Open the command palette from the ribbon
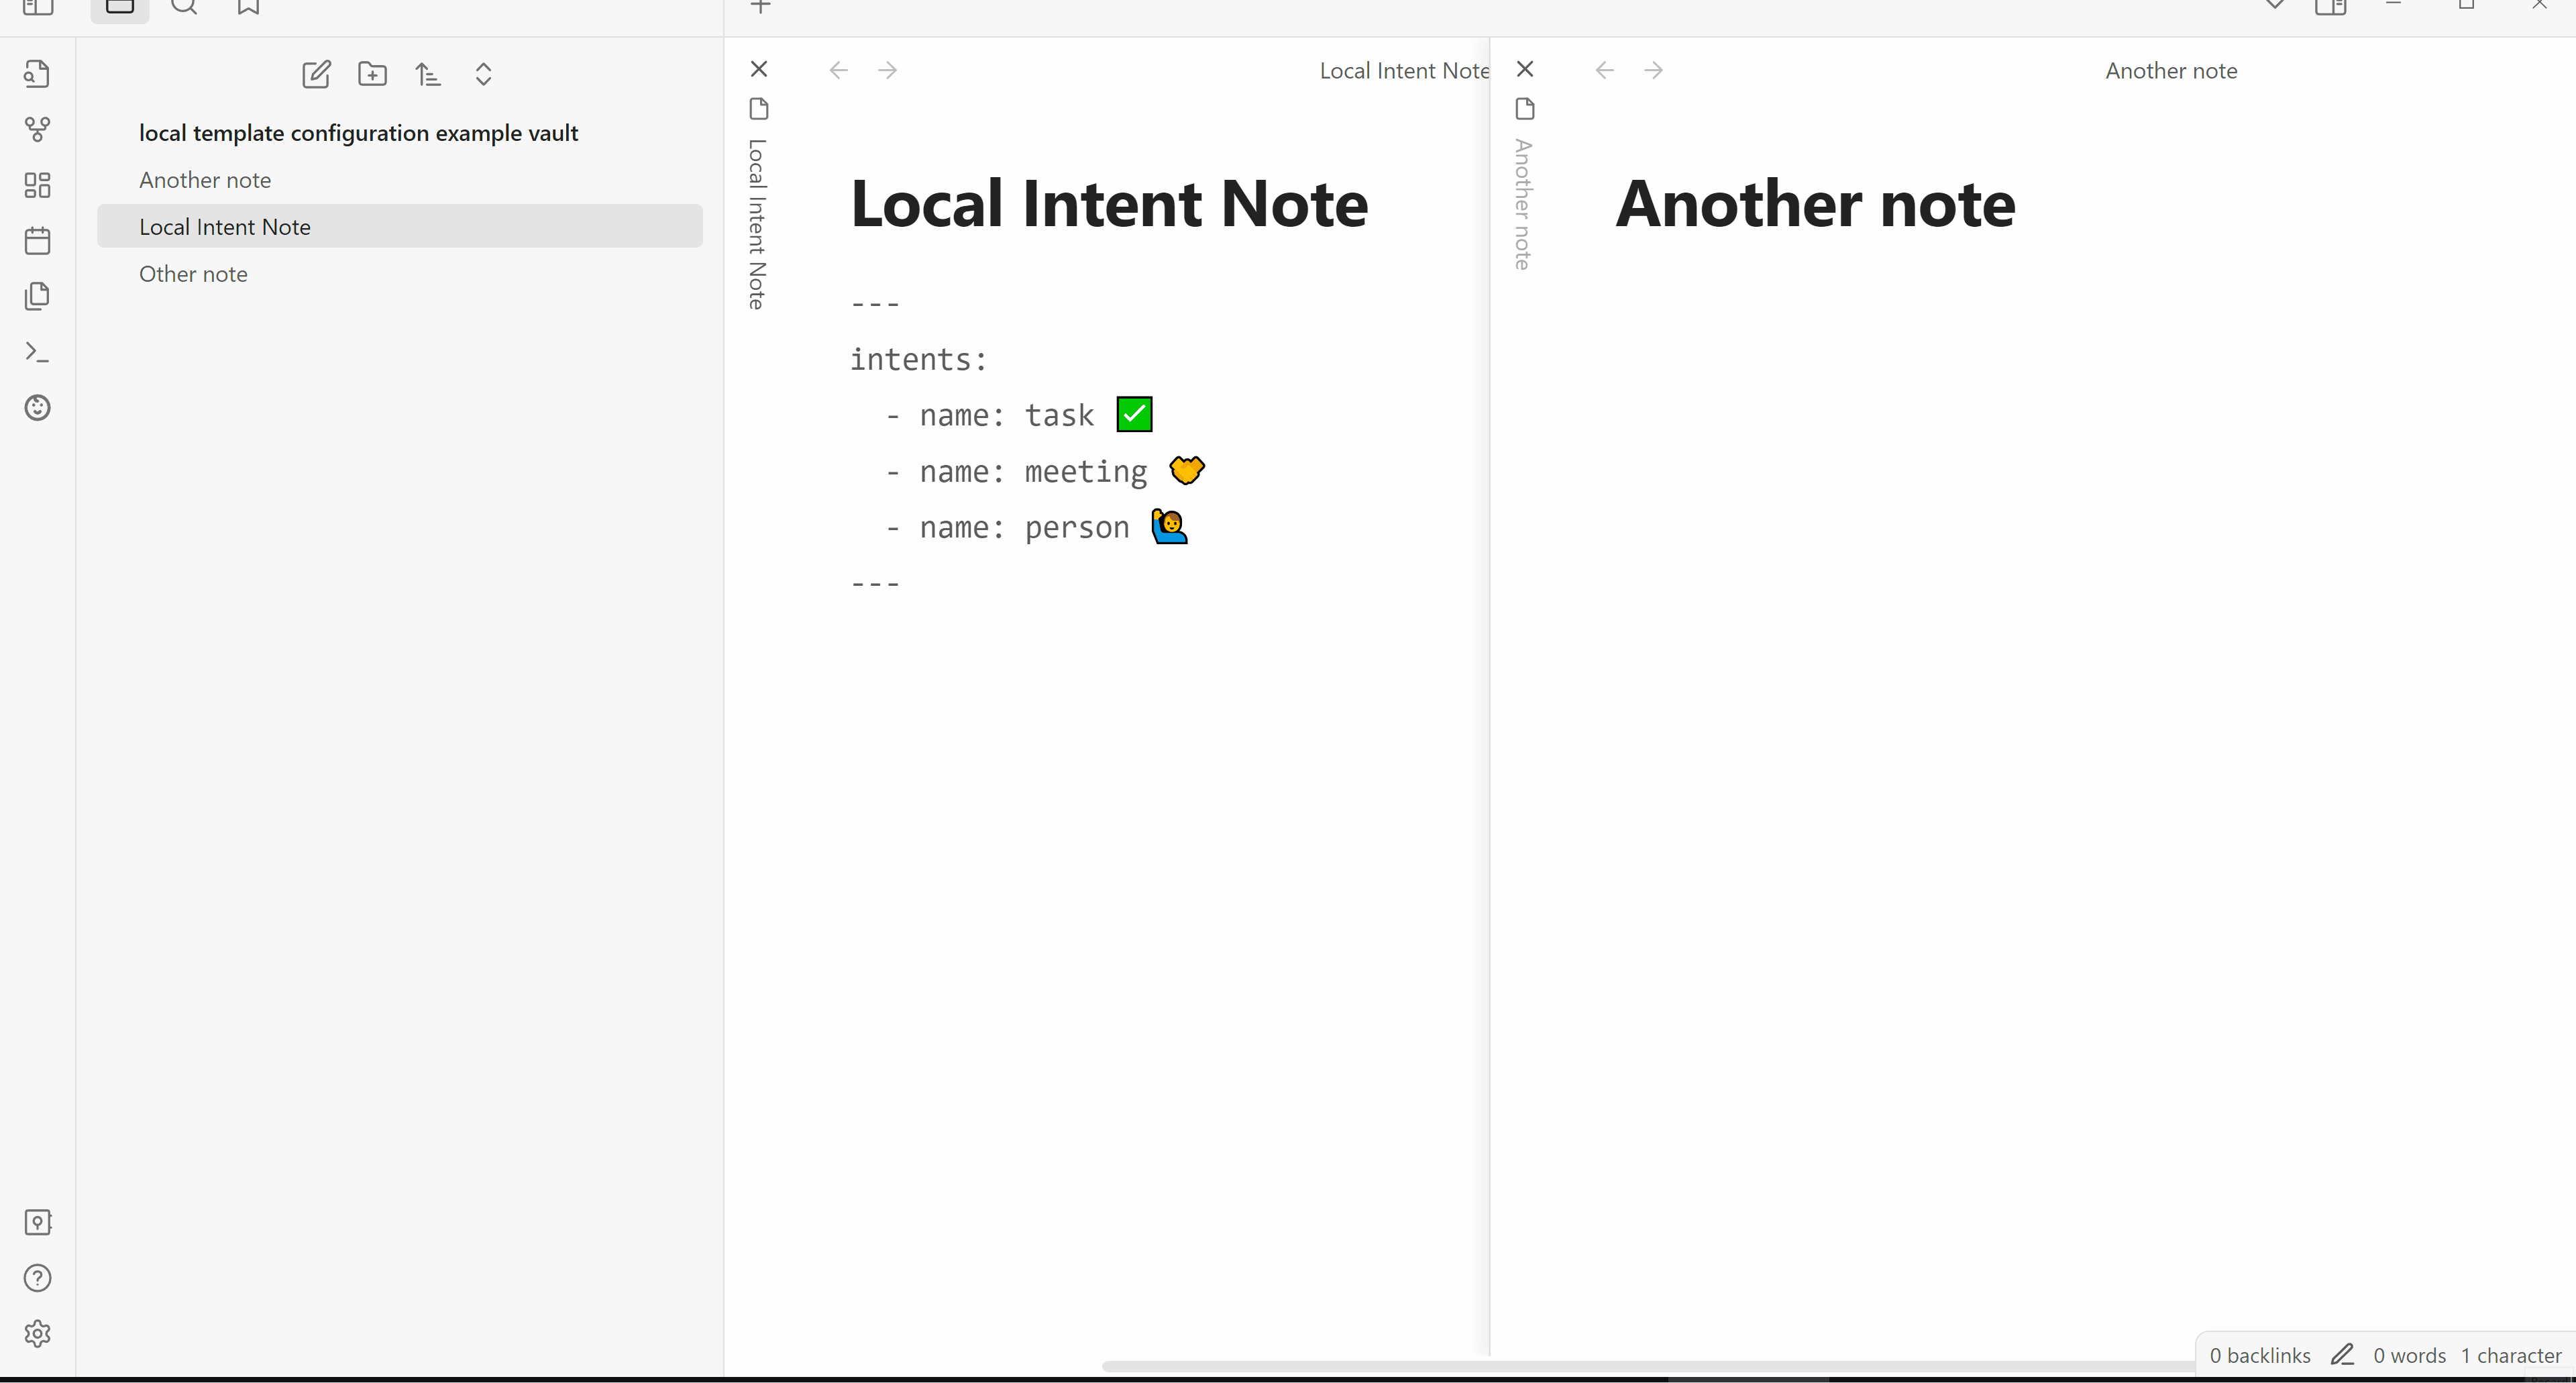Viewport: 2576px width, 1383px height. click(x=37, y=352)
